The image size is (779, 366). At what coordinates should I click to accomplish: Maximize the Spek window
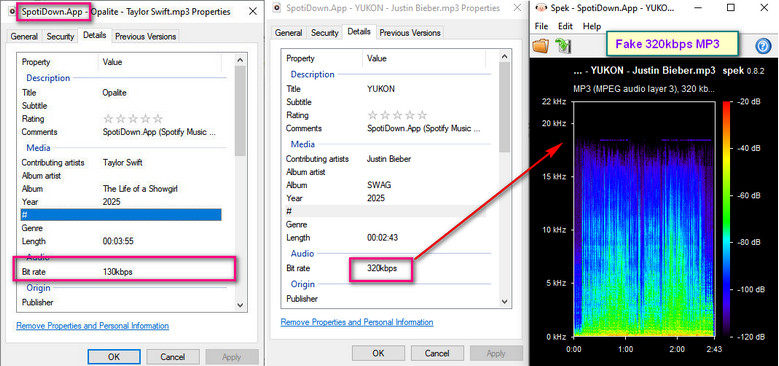click(730, 7)
